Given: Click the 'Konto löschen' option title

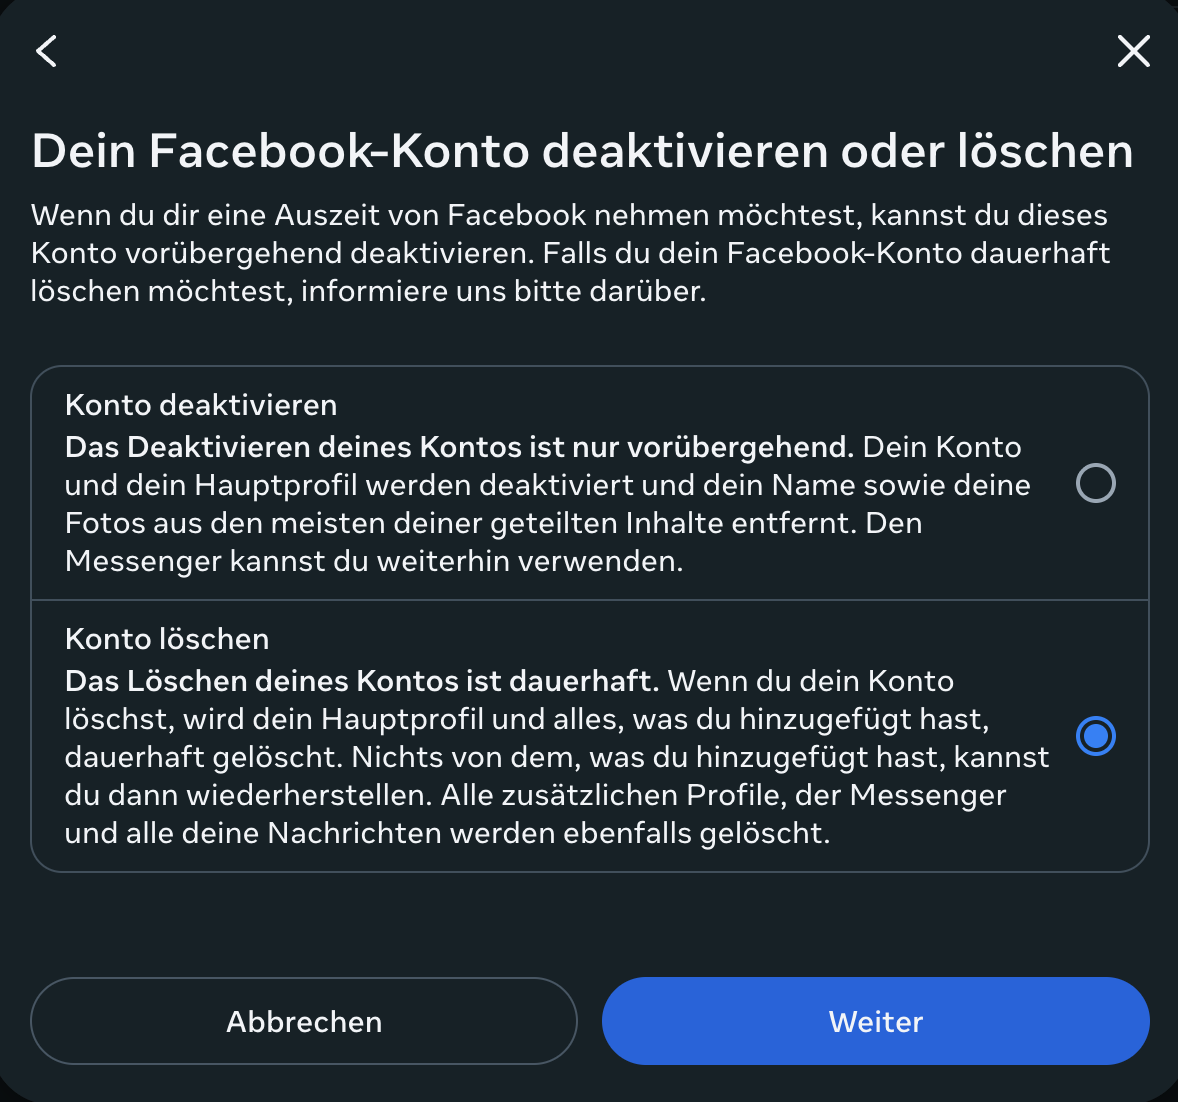Looking at the screenshot, I should click(167, 639).
